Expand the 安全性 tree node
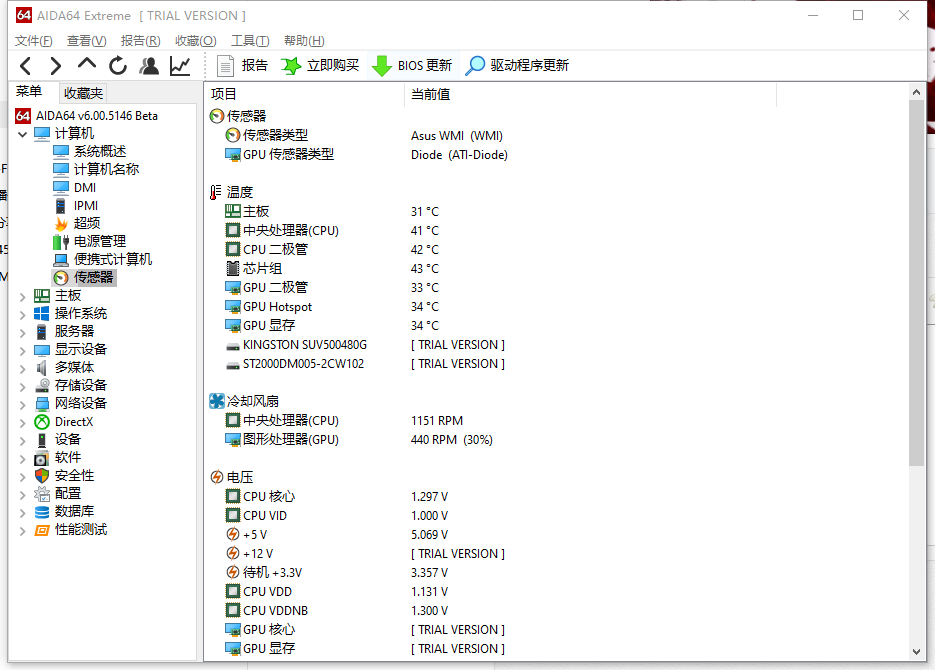The width and height of the screenshot is (935, 670). [x=23, y=476]
